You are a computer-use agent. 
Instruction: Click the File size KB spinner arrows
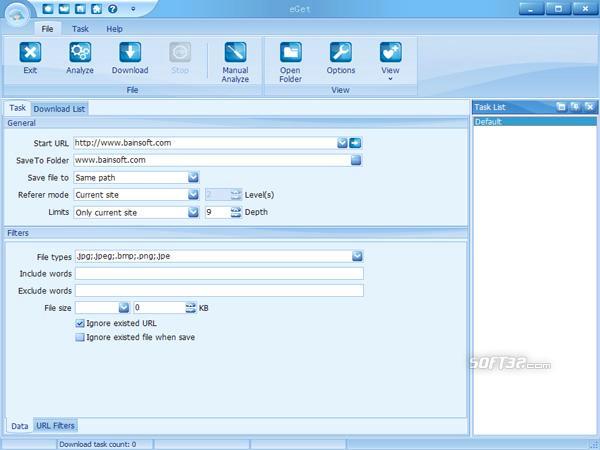coord(191,308)
